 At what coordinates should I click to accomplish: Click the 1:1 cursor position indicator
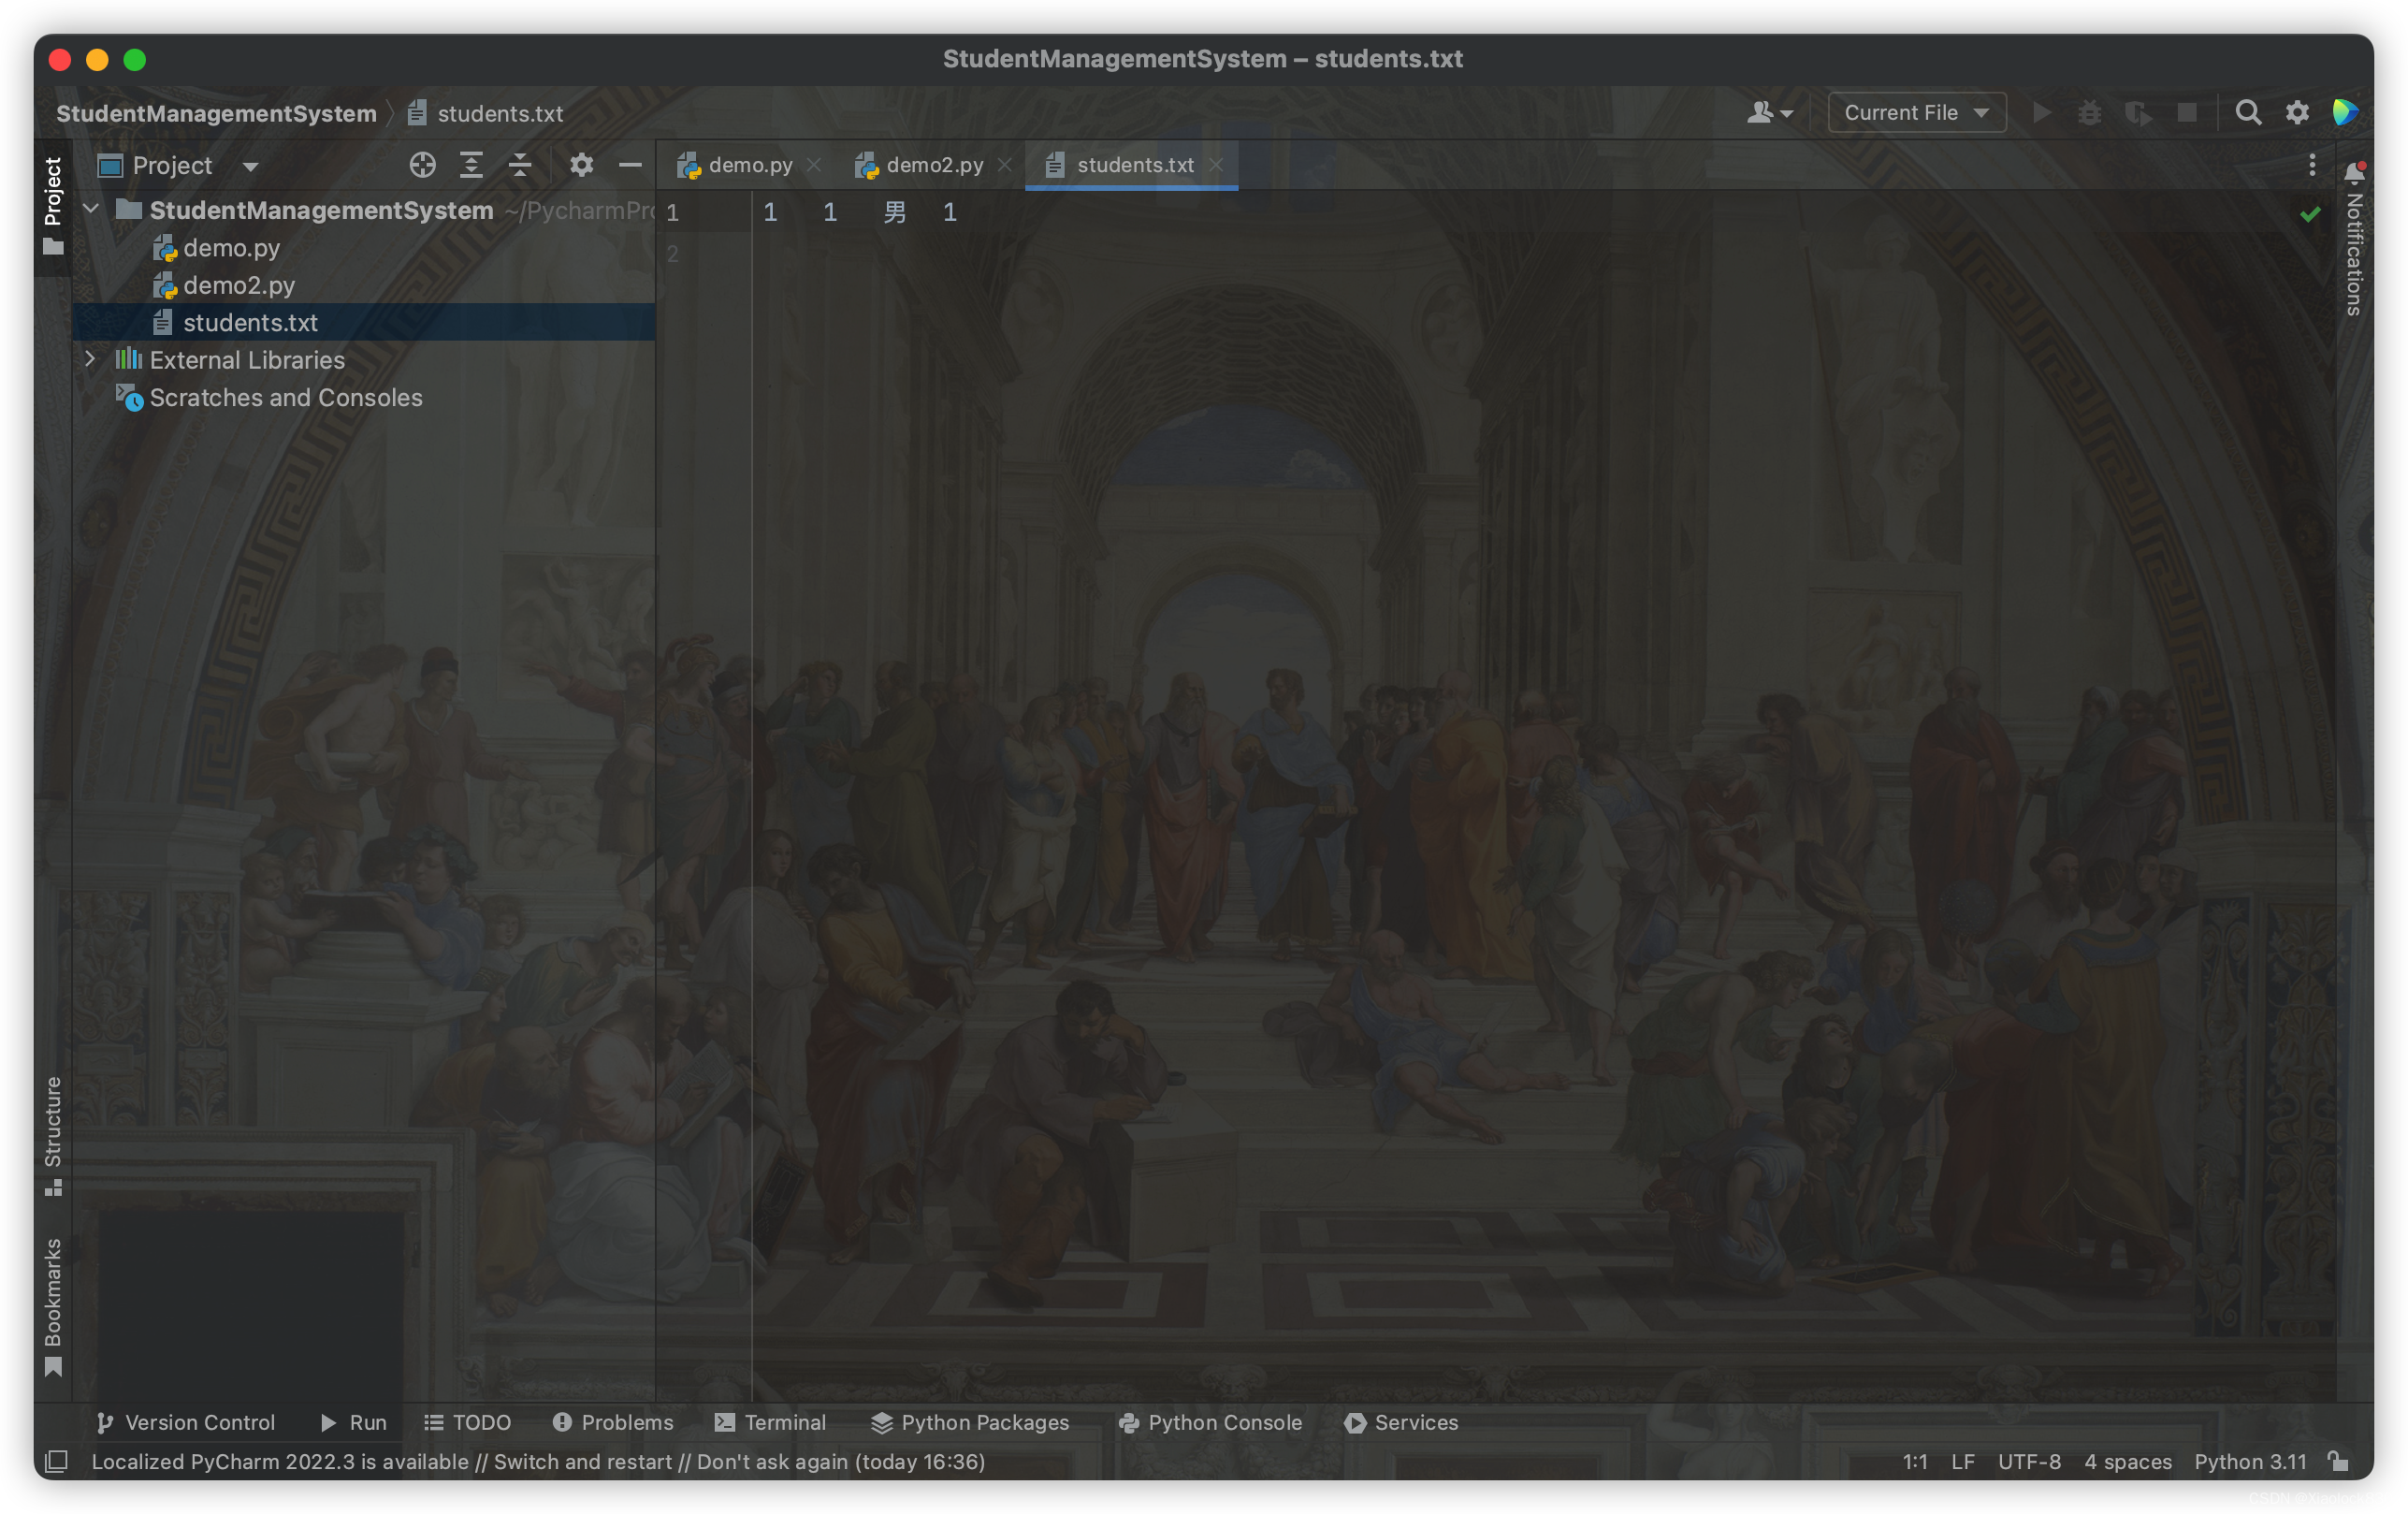coord(1914,1461)
